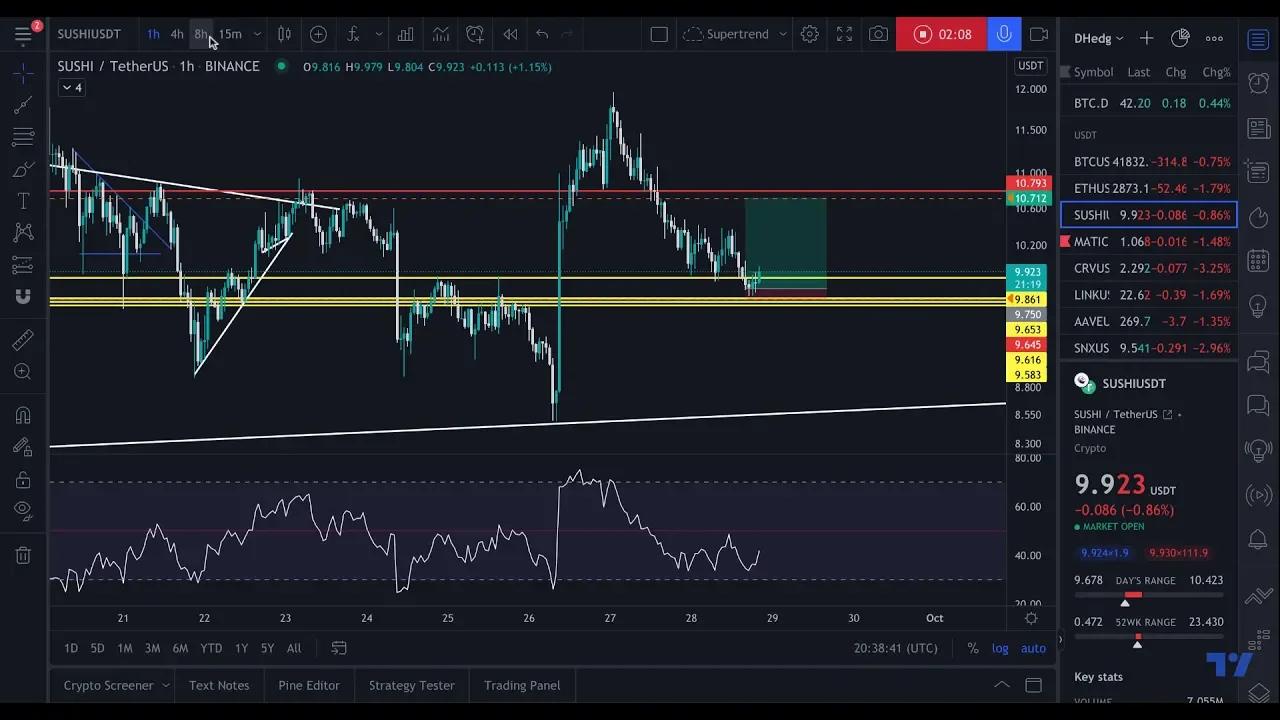
Task: Switch to the 4h timeframe
Action: tap(176, 34)
